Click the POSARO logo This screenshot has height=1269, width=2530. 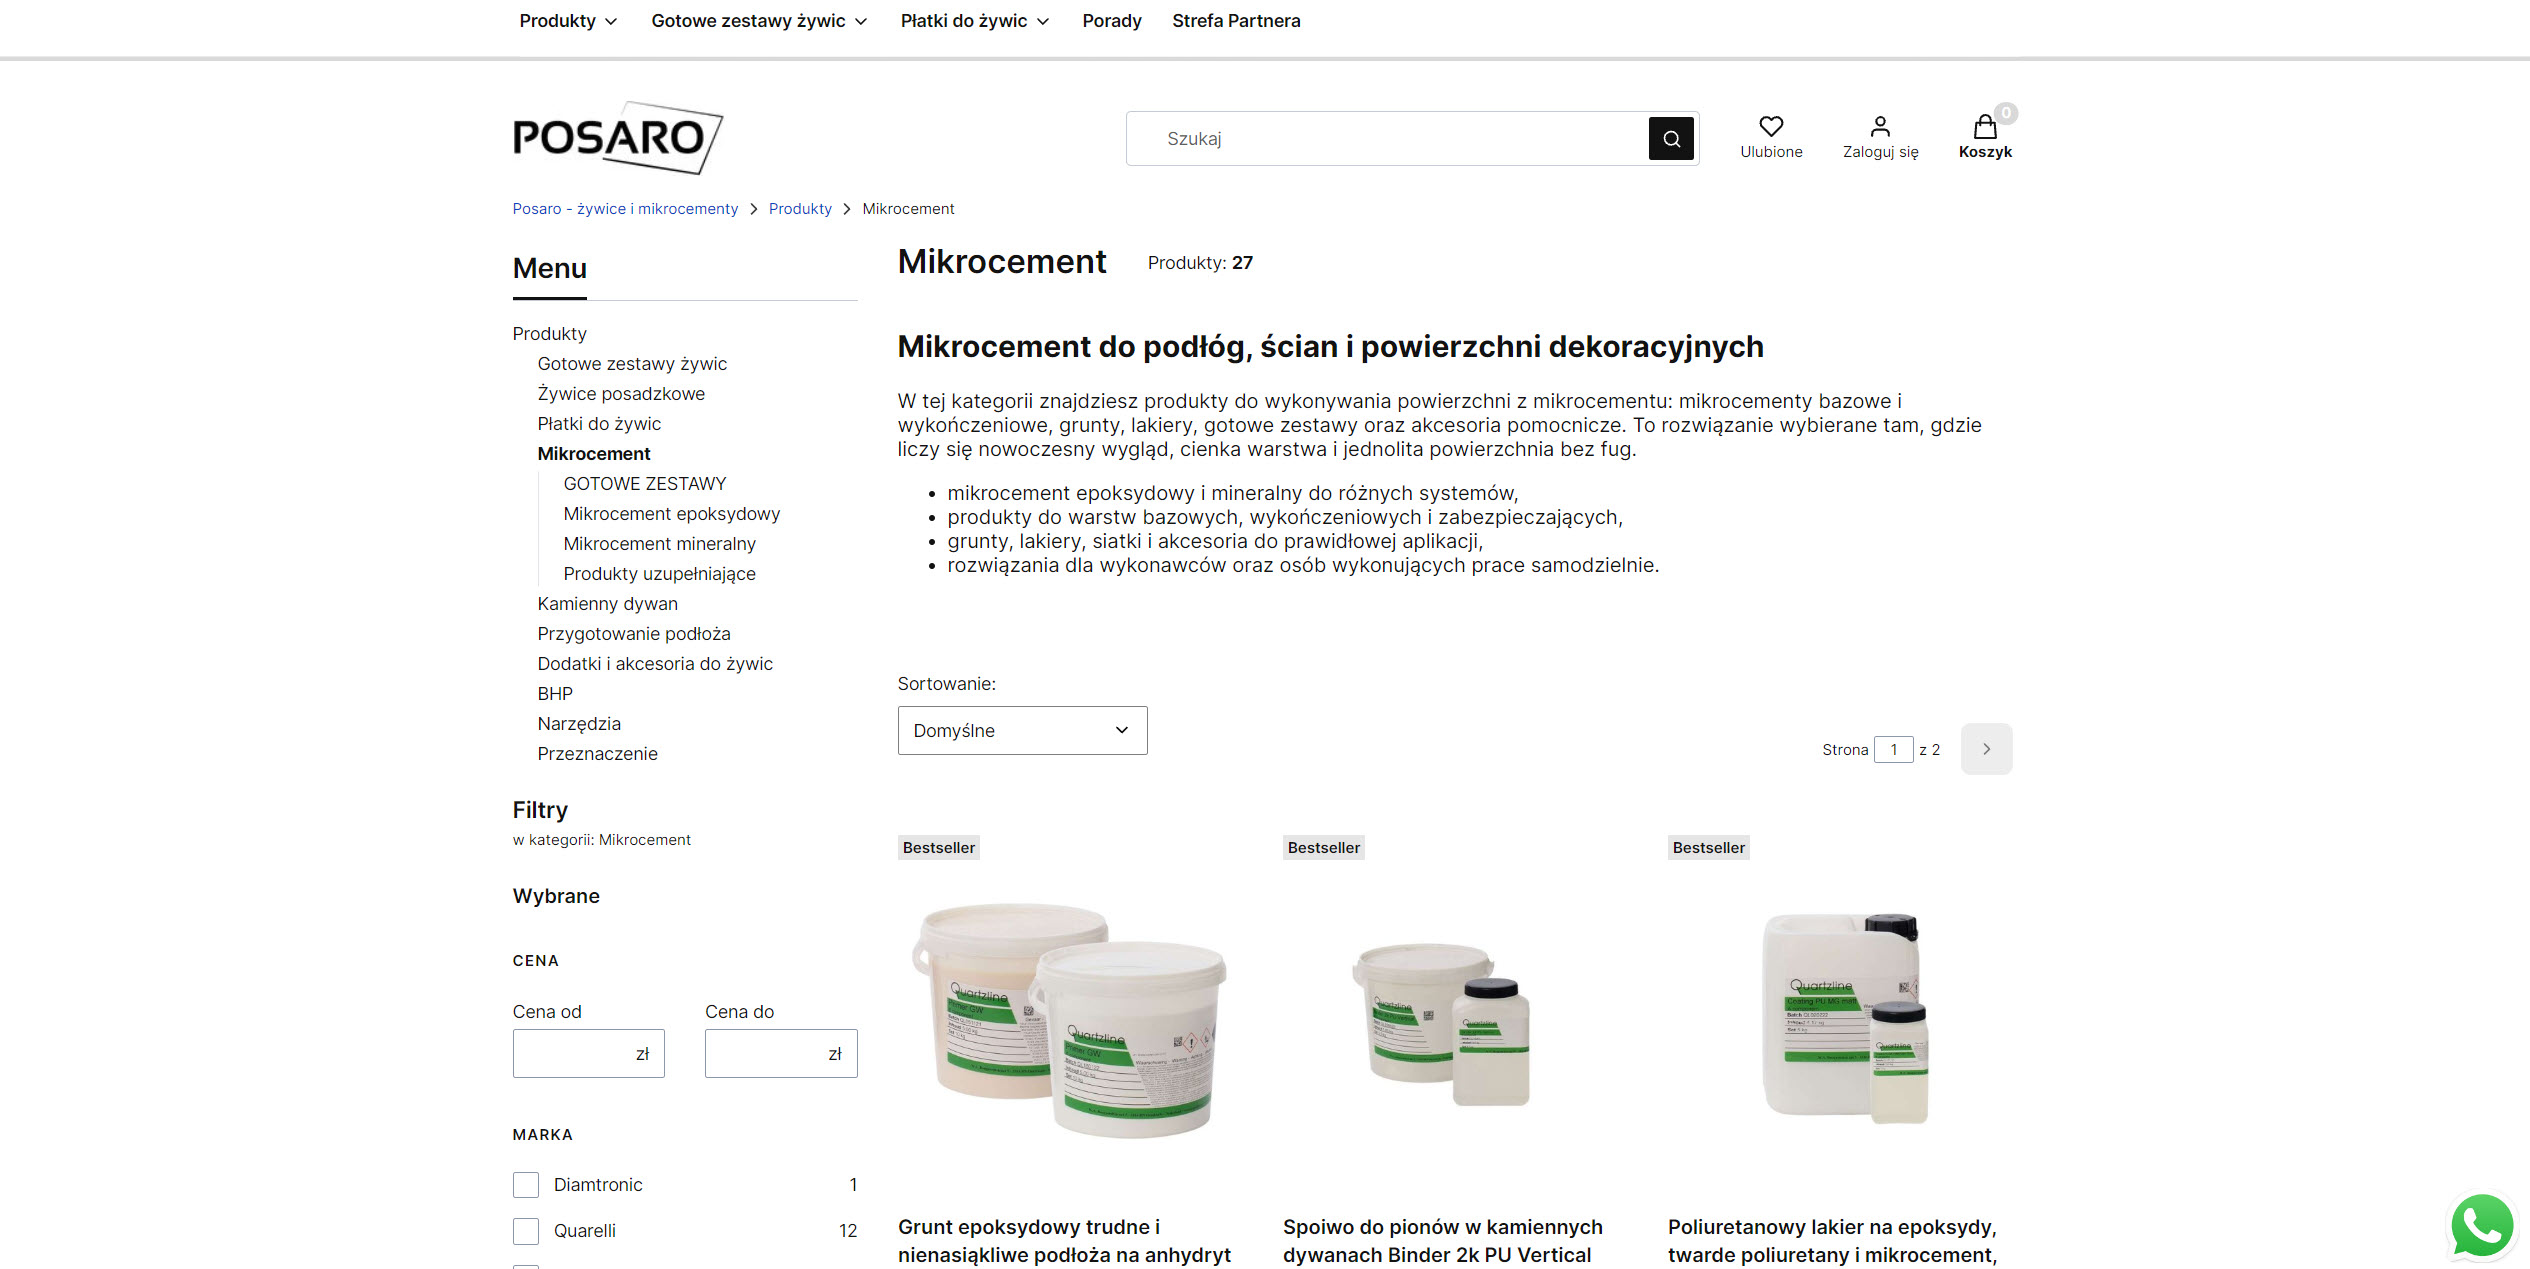[x=617, y=138]
